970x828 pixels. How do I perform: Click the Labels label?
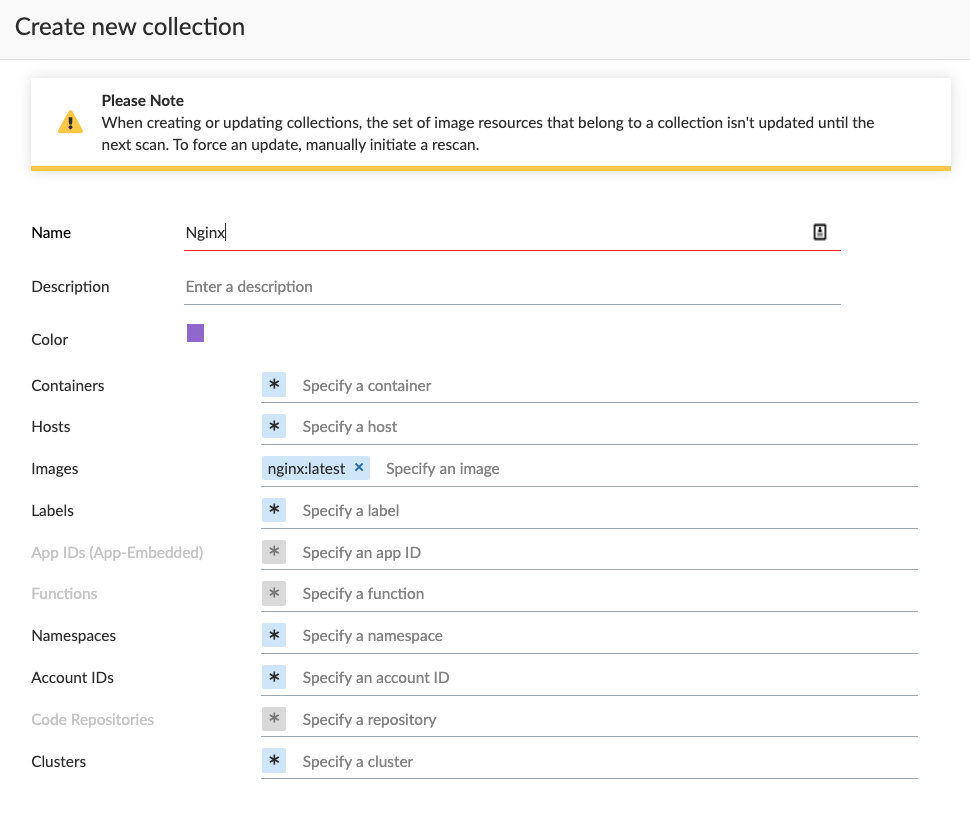53,511
